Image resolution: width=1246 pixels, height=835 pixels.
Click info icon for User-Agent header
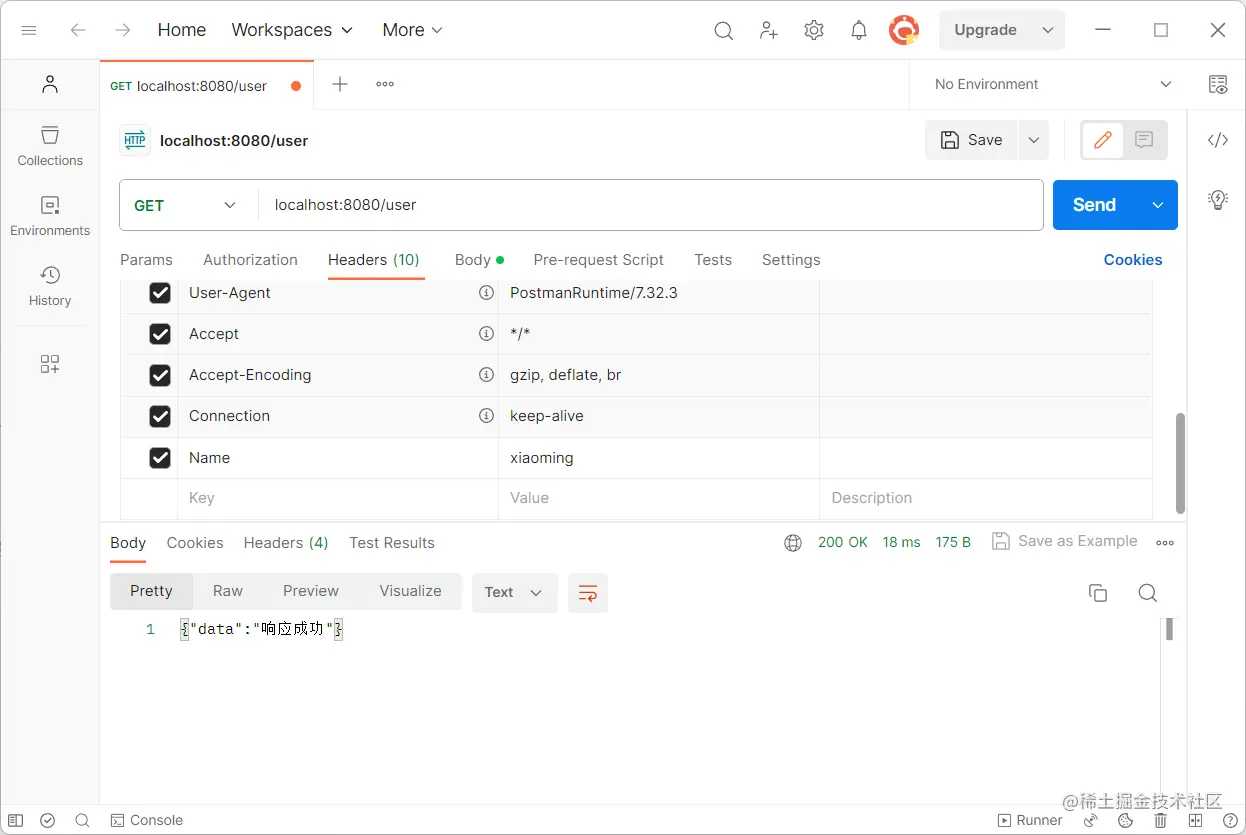click(x=486, y=293)
